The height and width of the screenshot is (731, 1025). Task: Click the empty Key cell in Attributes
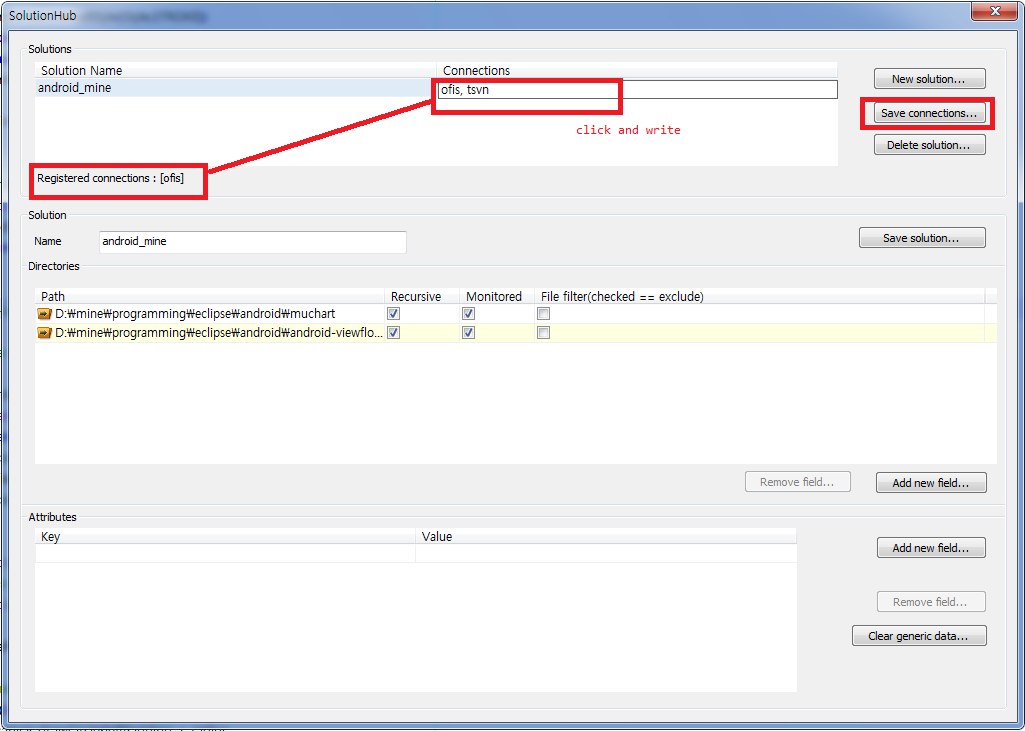click(225, 553)
